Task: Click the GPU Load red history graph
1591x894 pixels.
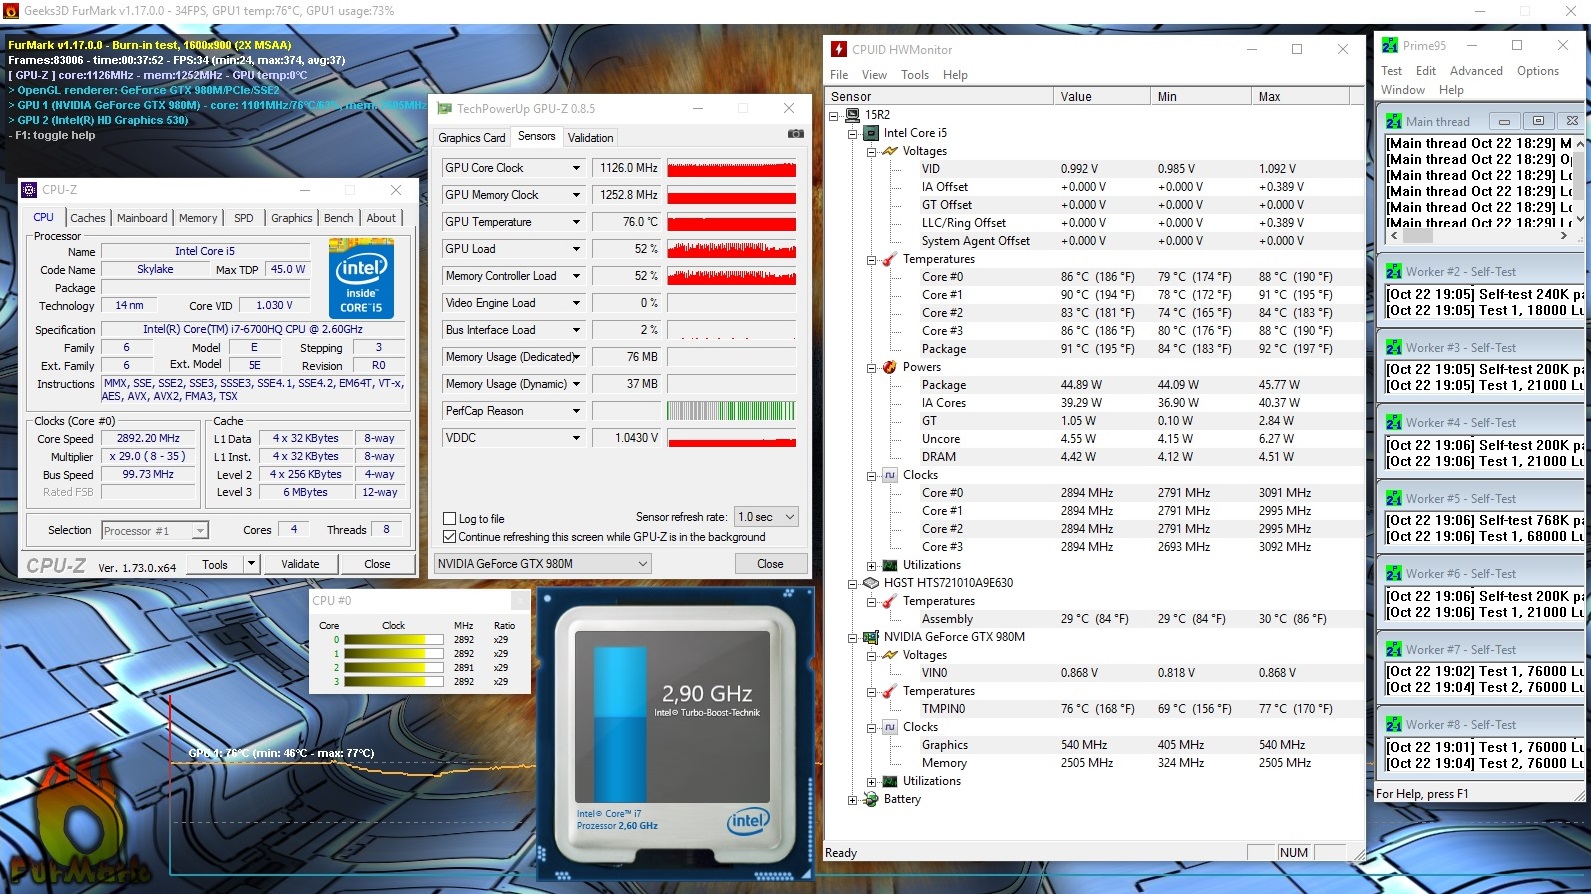Action: click(732, 249)
